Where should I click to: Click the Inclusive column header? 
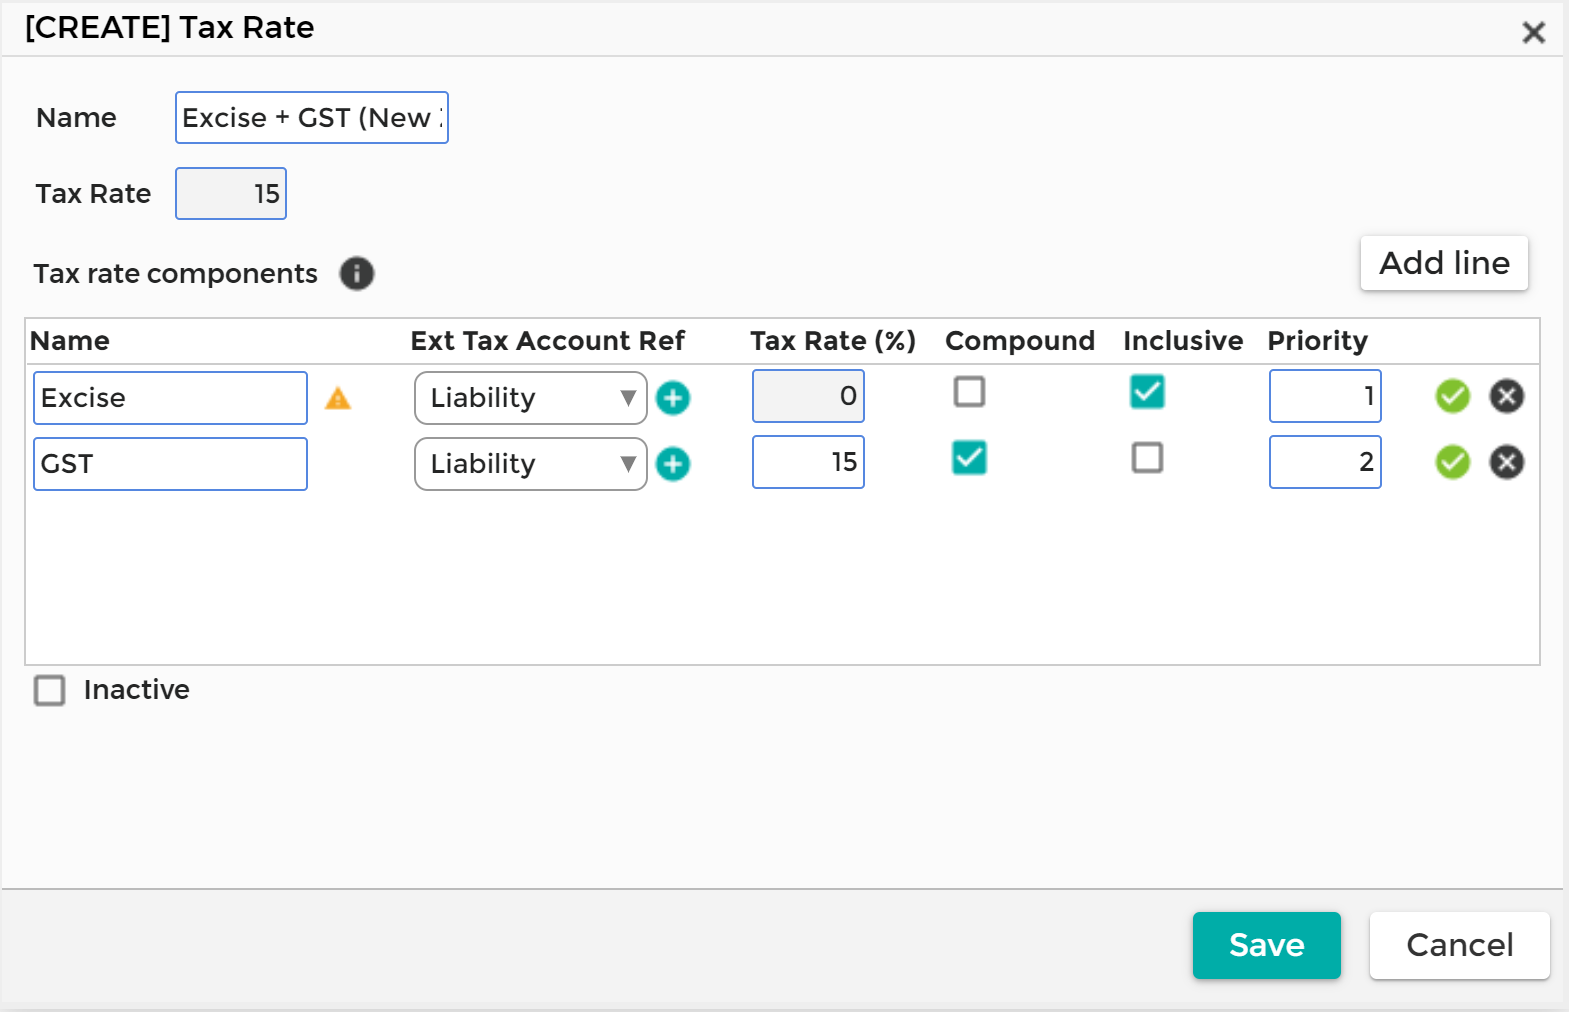tap(1183, 341)
